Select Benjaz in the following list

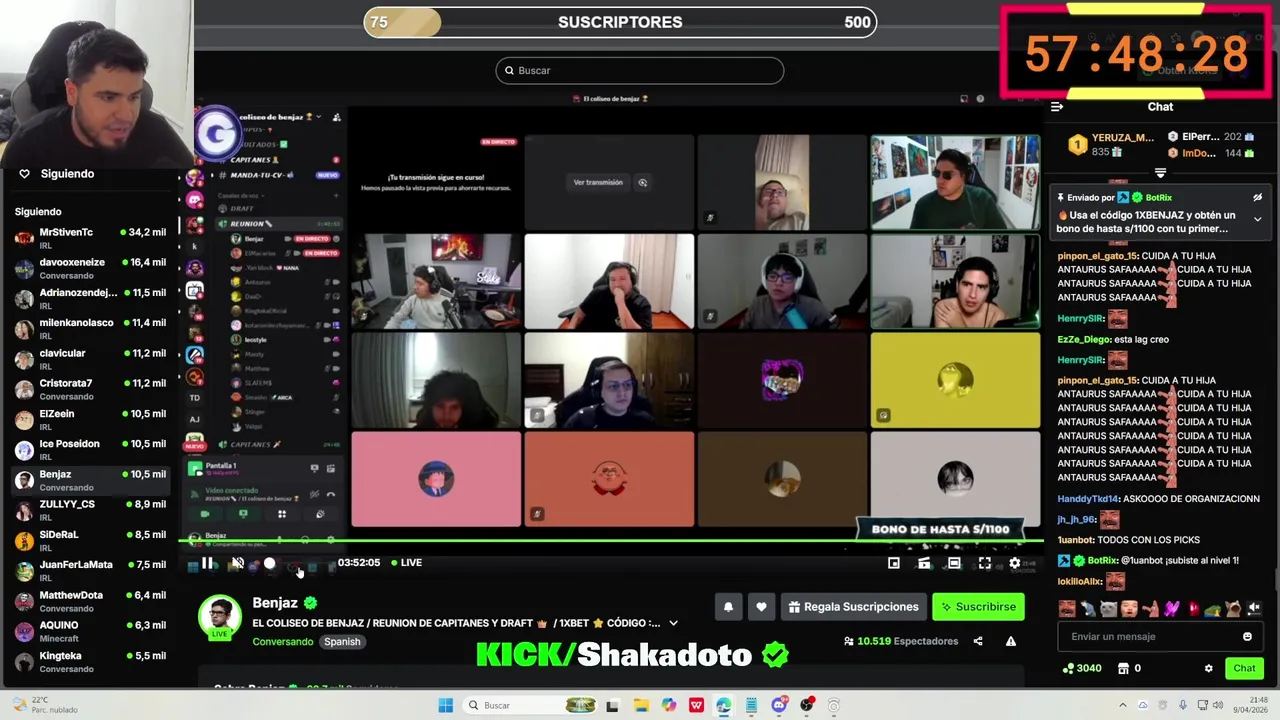90,480
